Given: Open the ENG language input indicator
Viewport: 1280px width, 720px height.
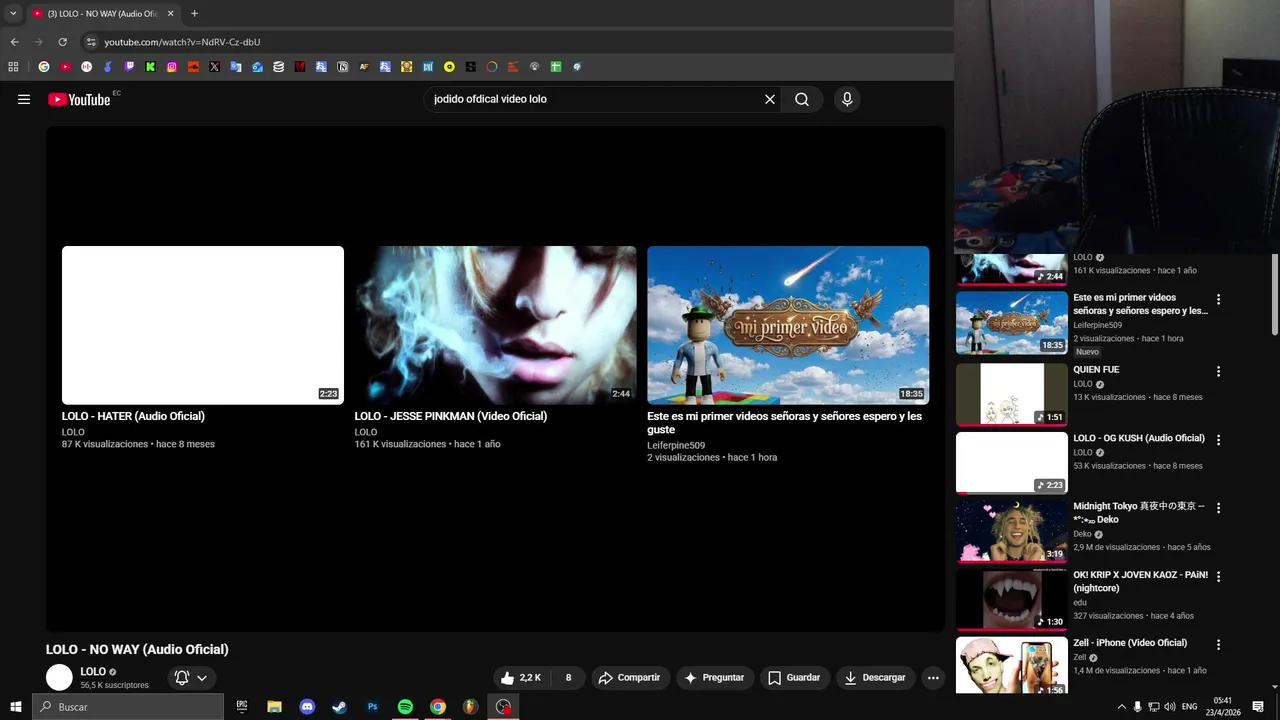Looking at the screenshot, I should coord(1189,707).
